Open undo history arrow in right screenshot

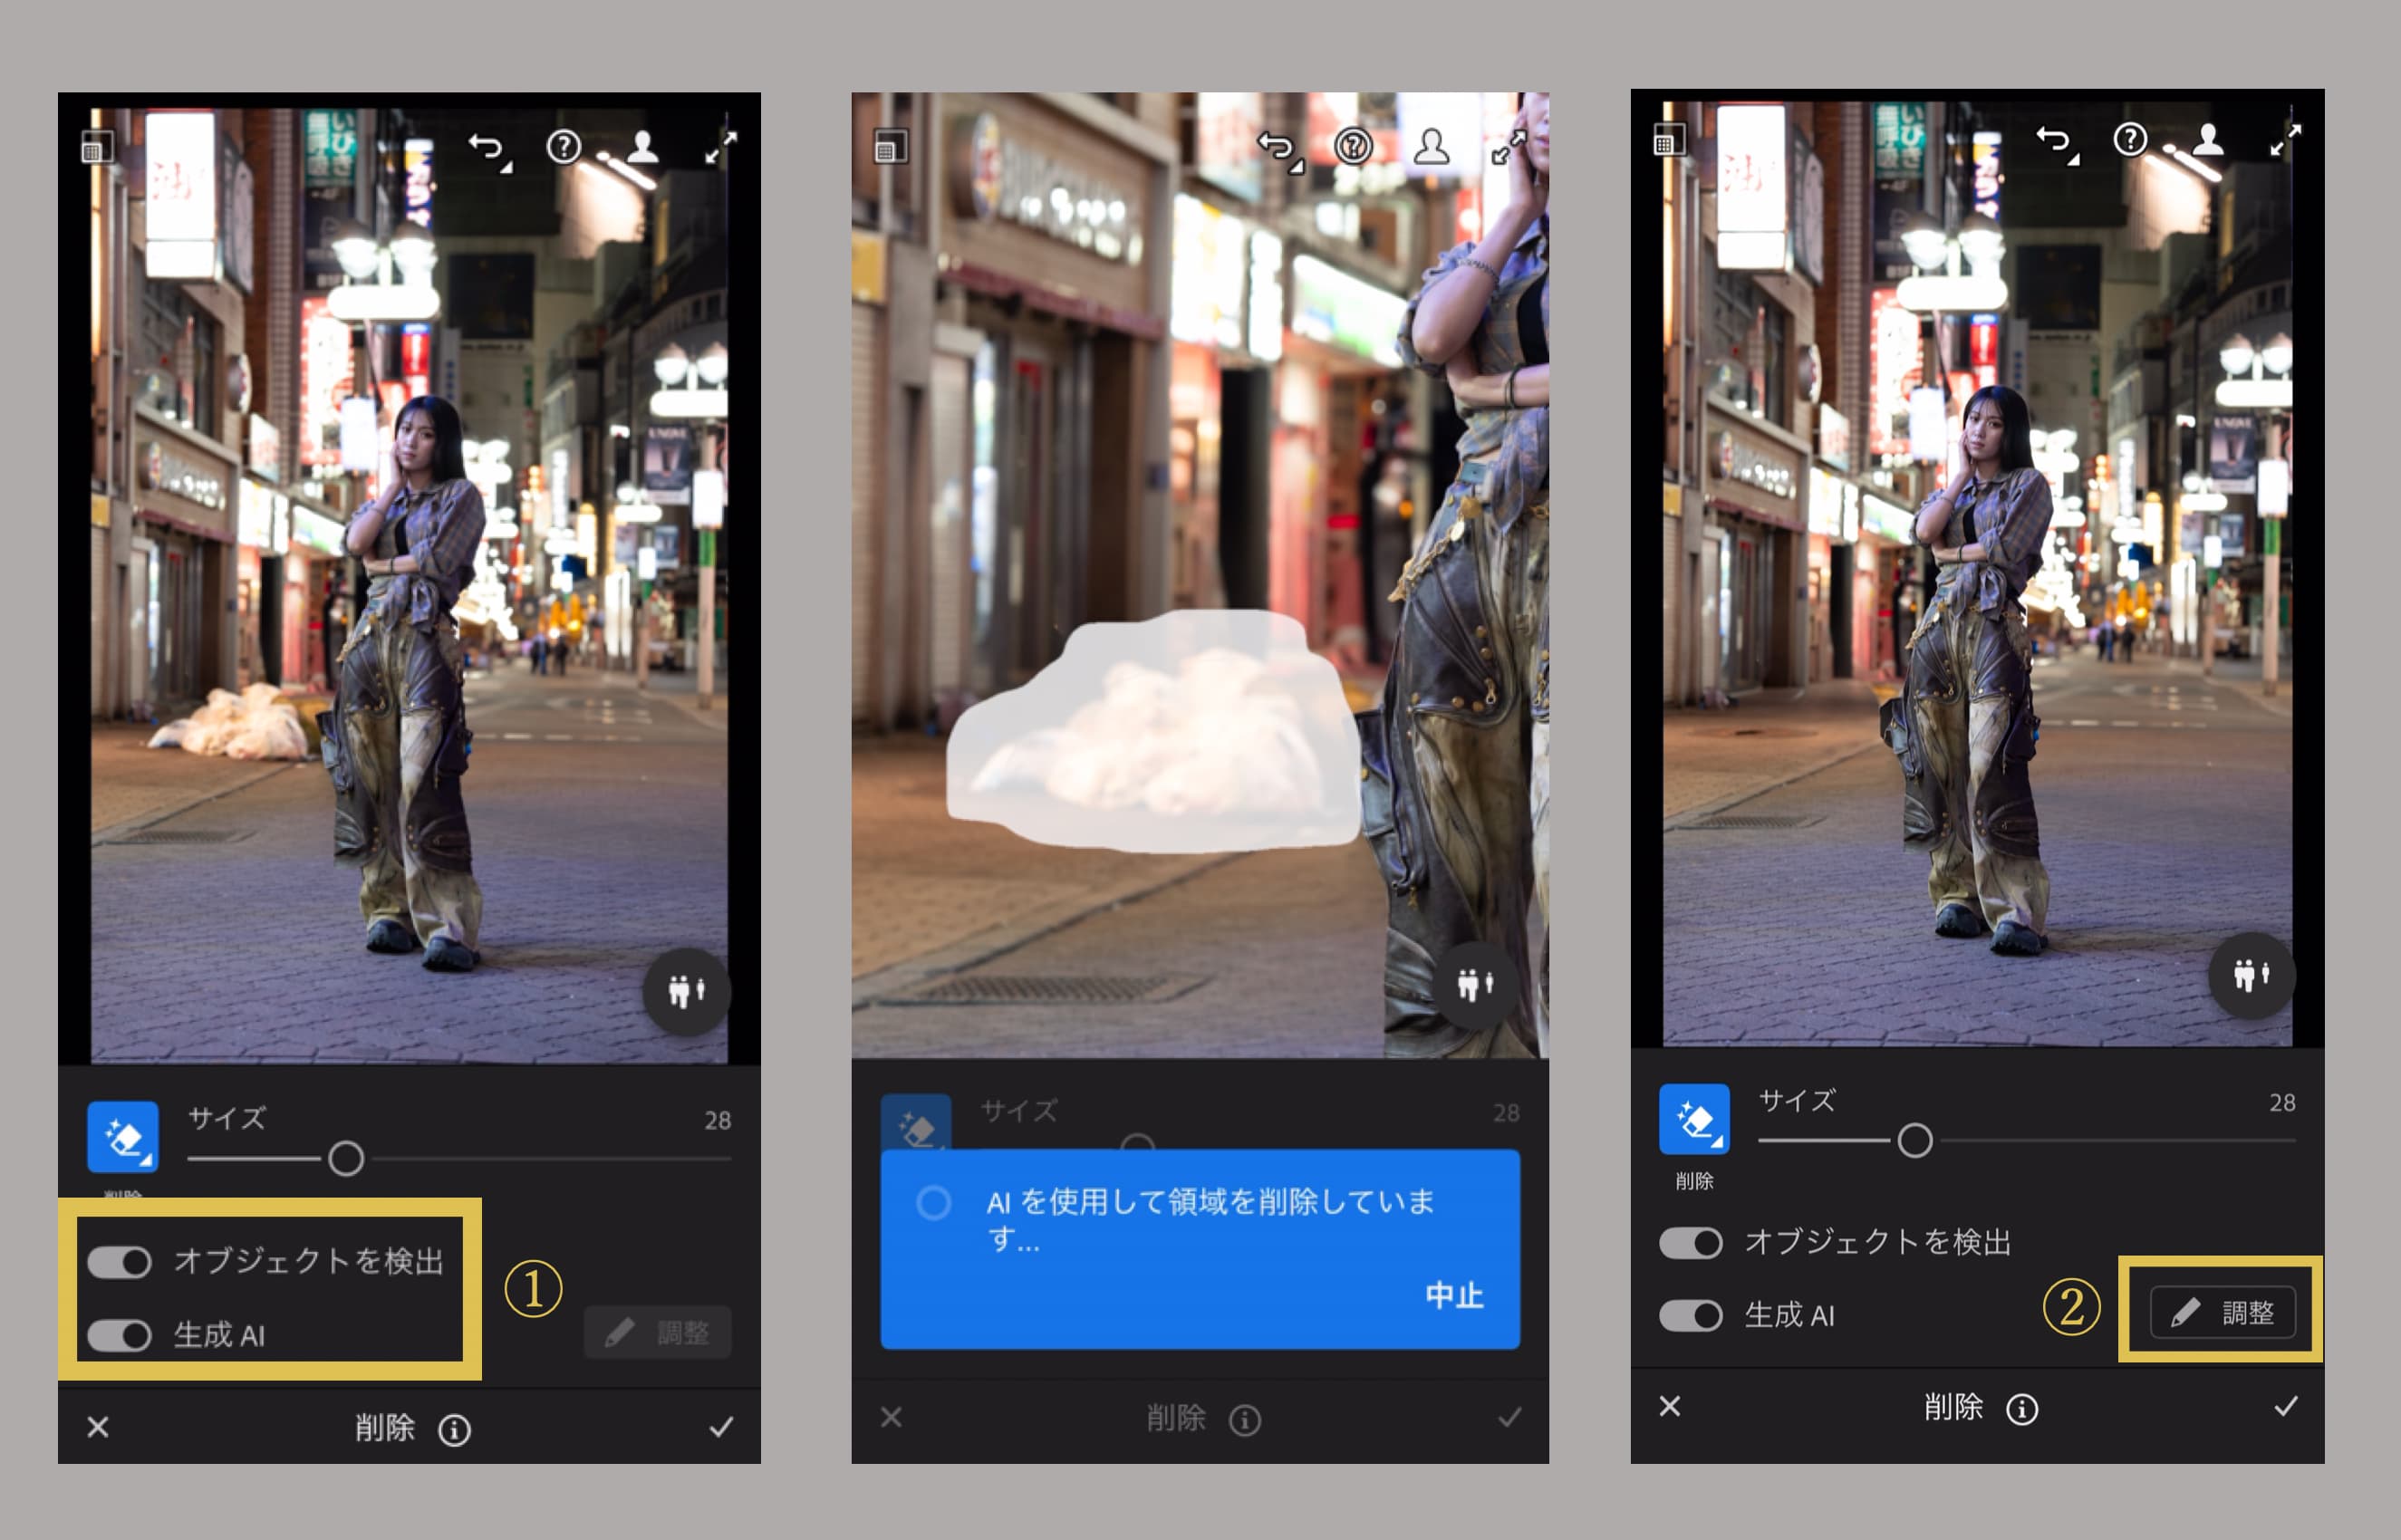(x=2057, y=141)
